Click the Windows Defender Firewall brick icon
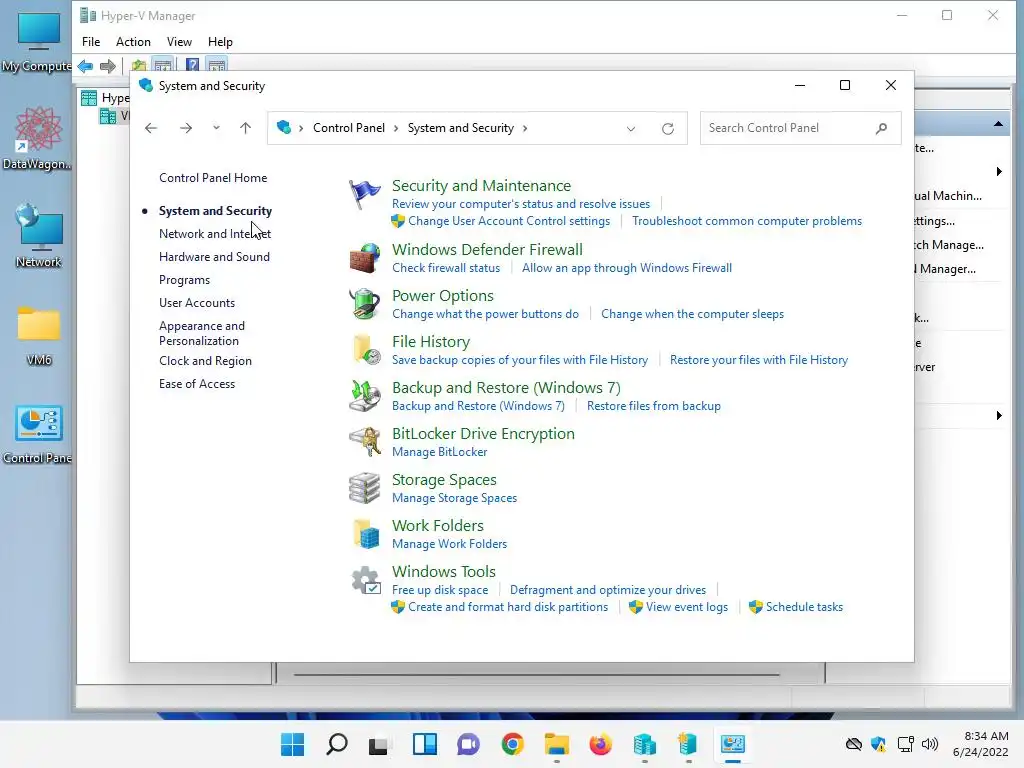The image size is (1024, 768). click(364, 258)
